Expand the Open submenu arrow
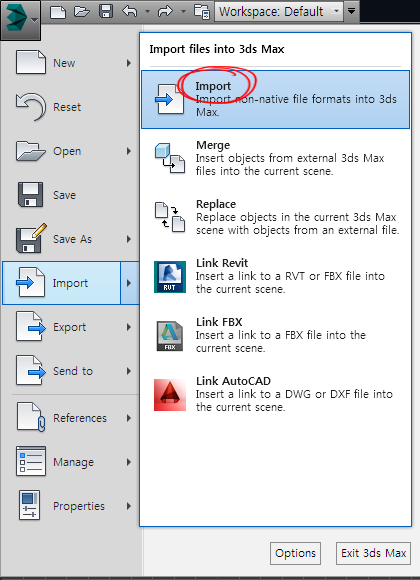 point(129,151)
